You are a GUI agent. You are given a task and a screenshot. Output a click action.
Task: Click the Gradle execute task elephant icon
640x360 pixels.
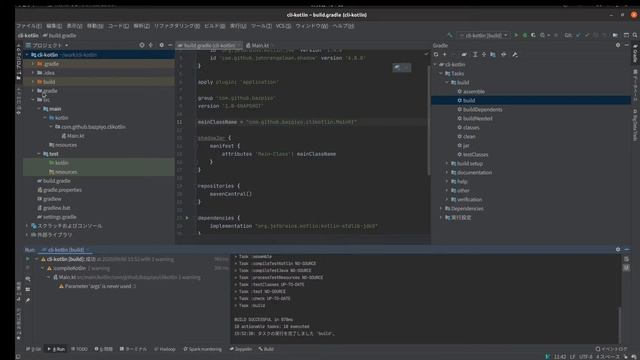[x=464, y=54]
